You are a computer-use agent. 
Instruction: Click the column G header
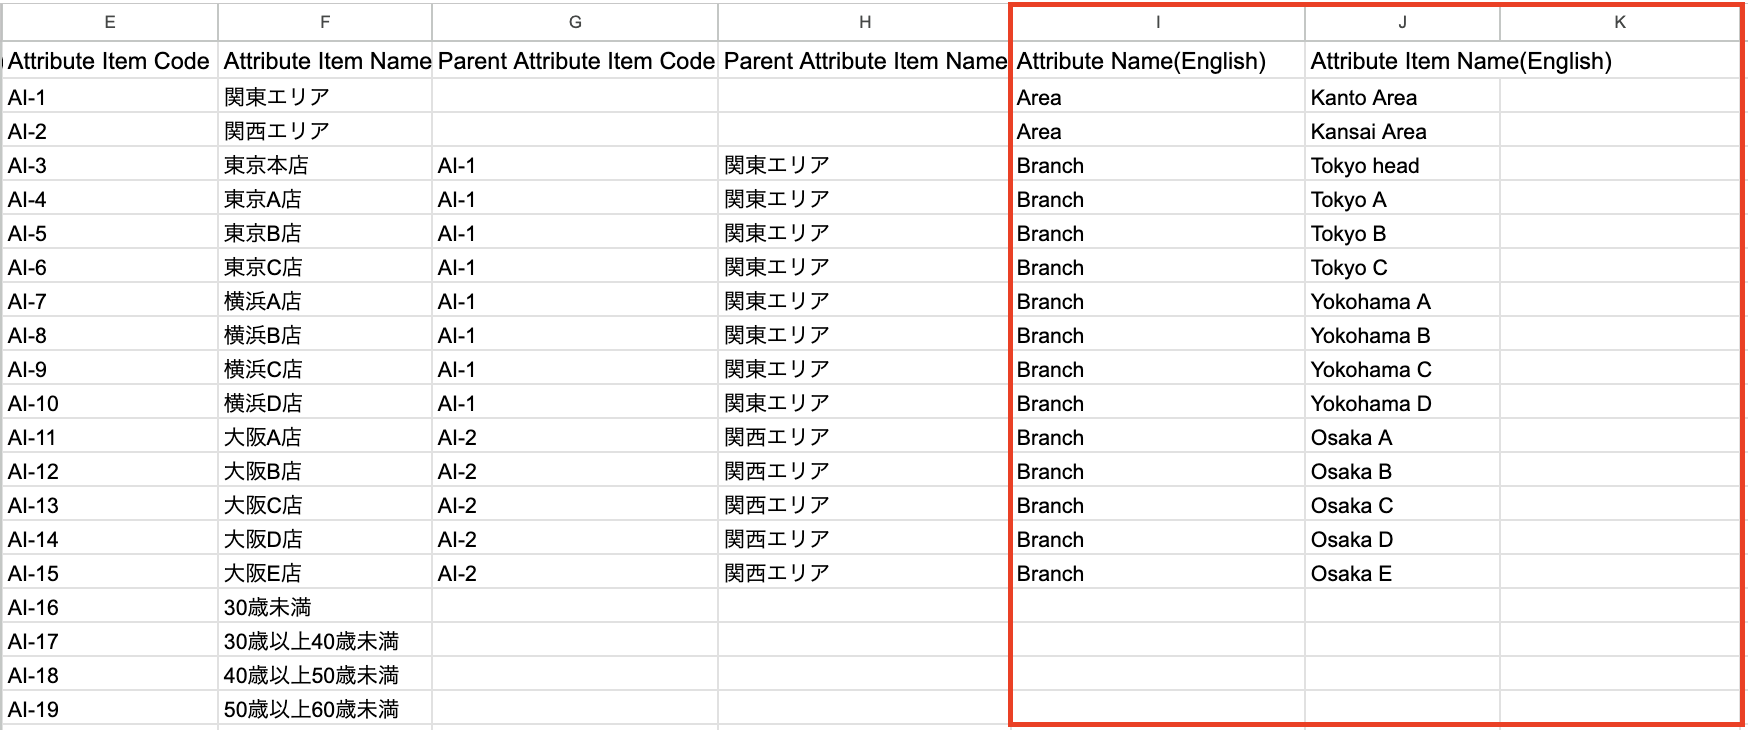click(575, 22)
